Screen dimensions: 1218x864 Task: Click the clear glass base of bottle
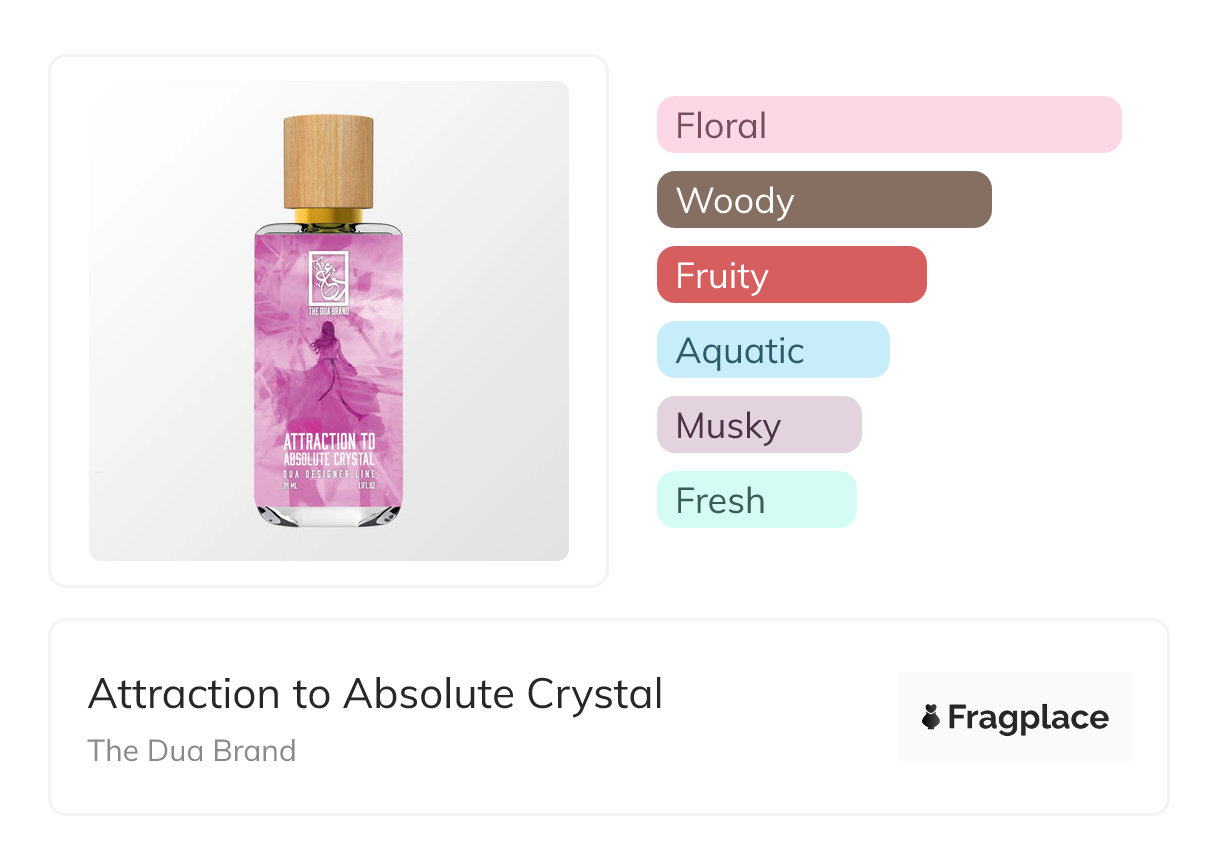click(x=328, y=514)
